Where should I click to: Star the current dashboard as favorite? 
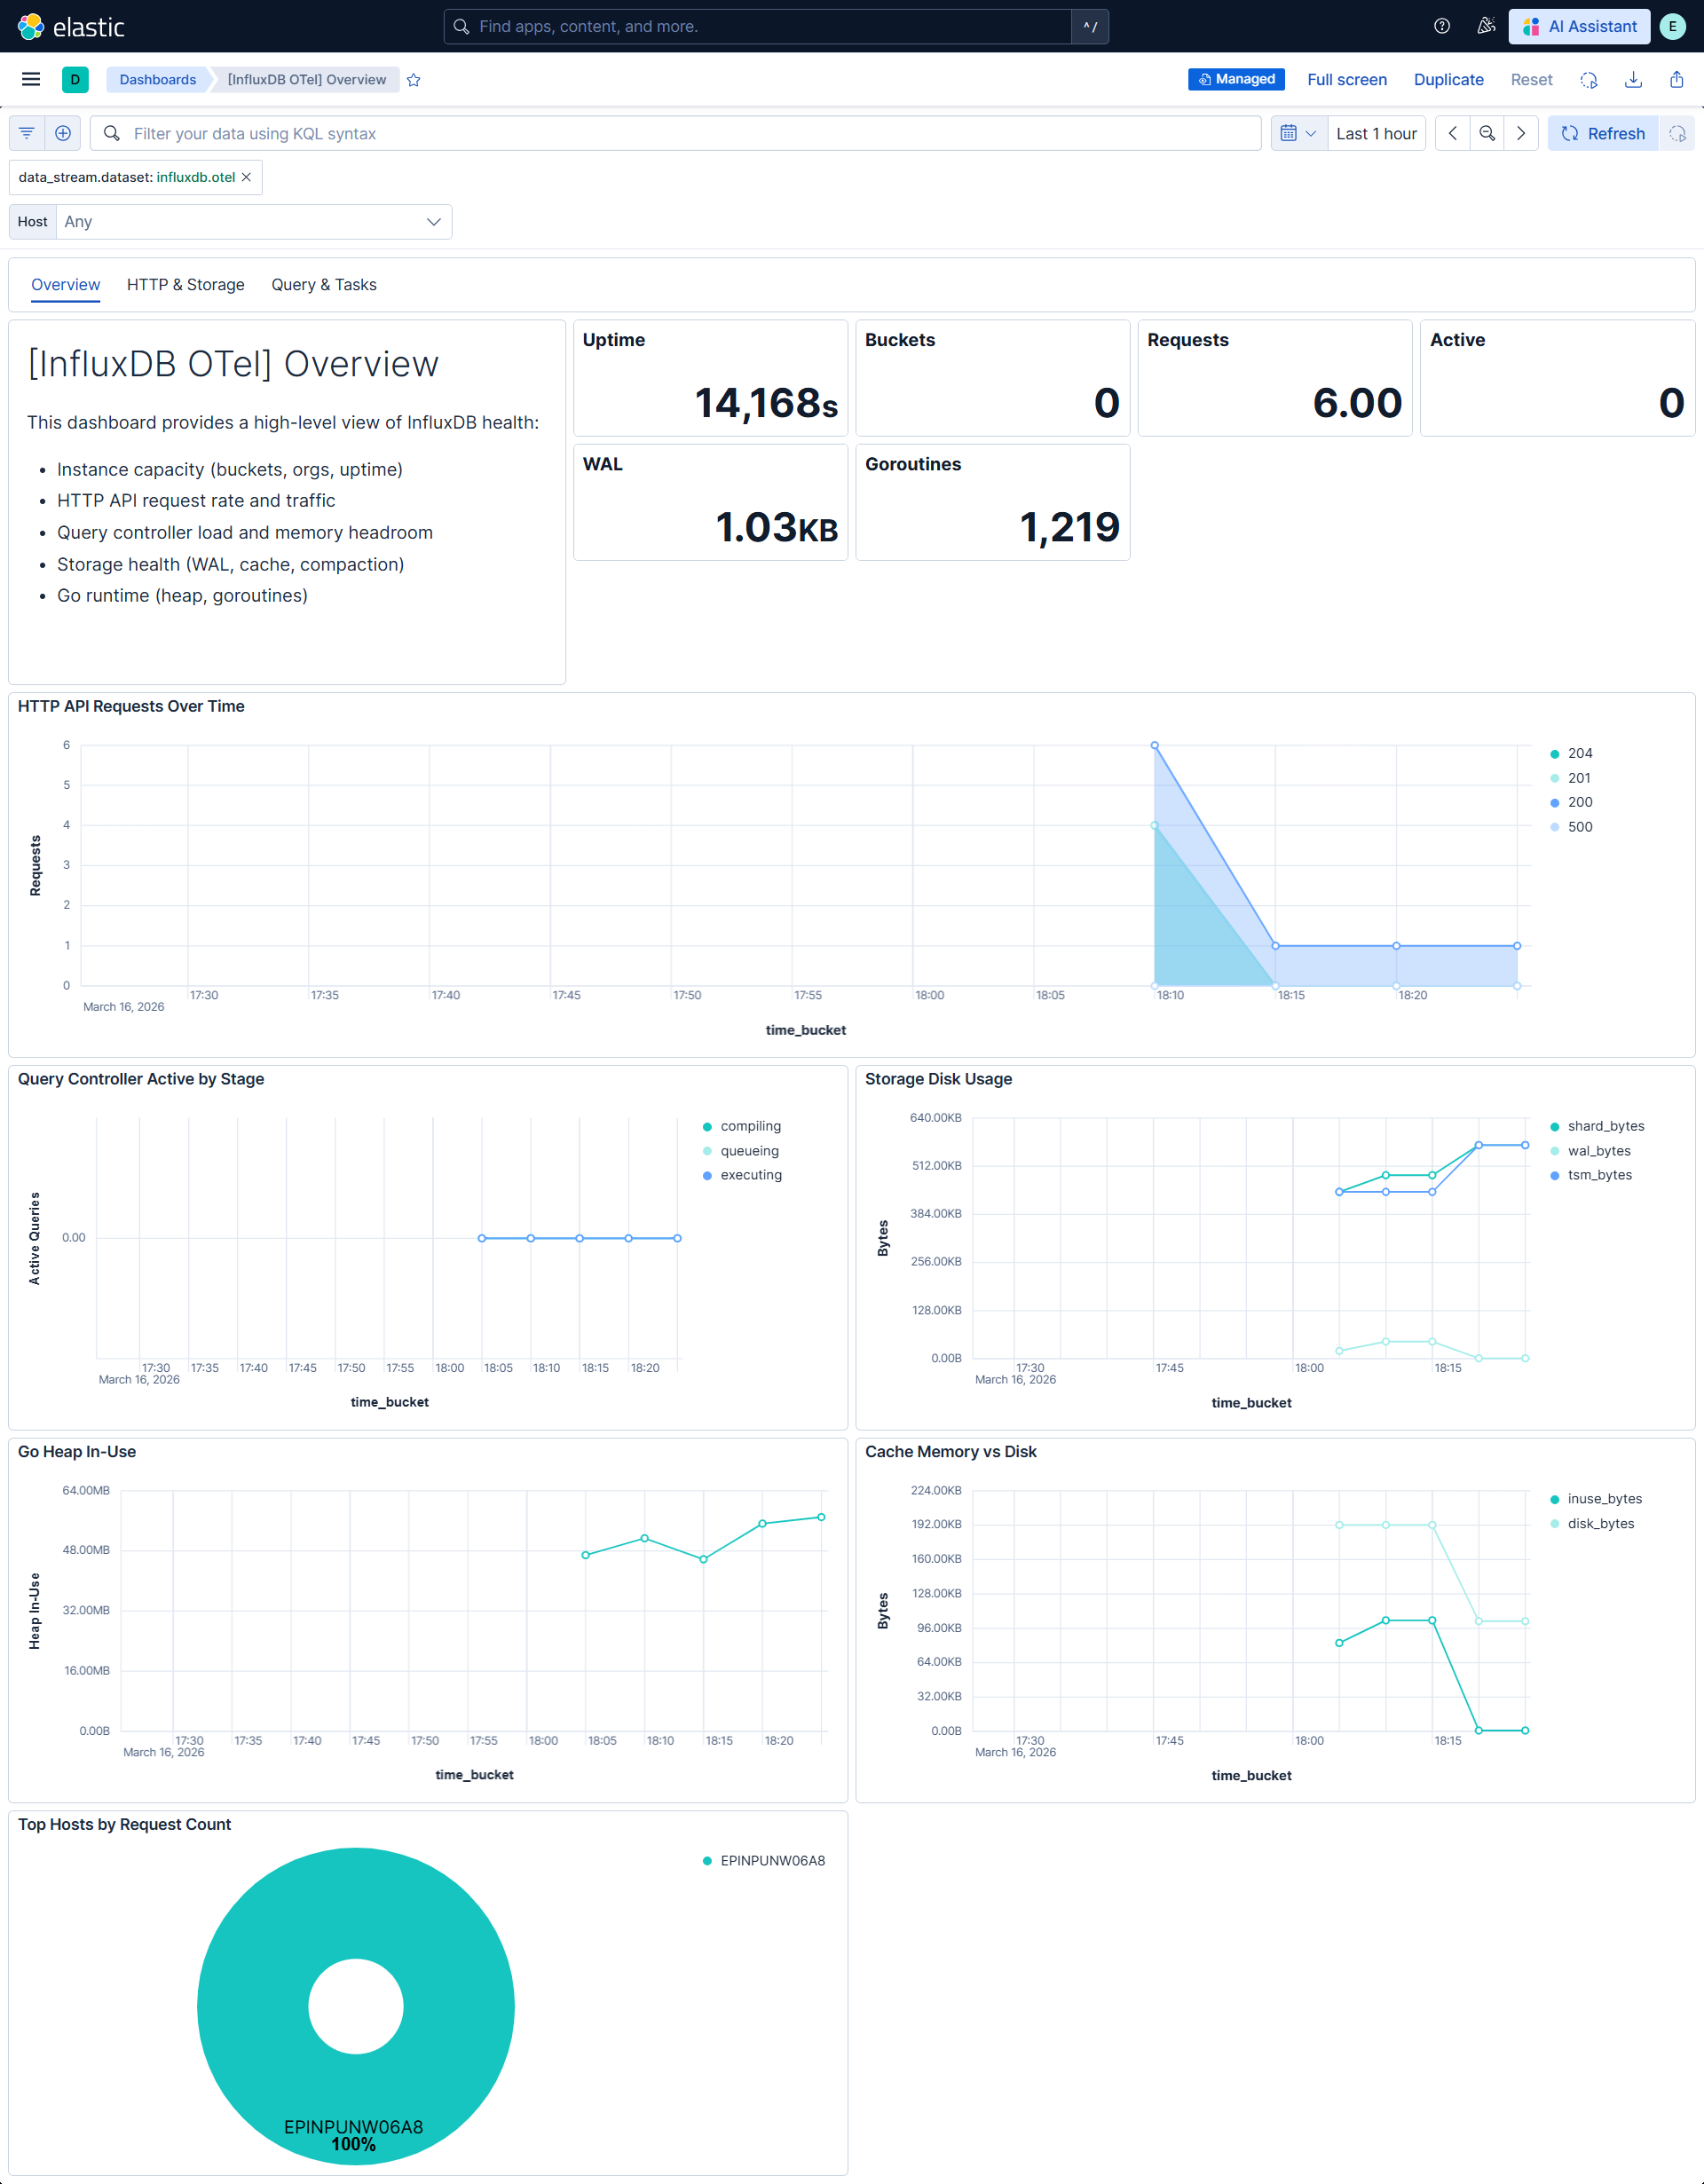414,80
